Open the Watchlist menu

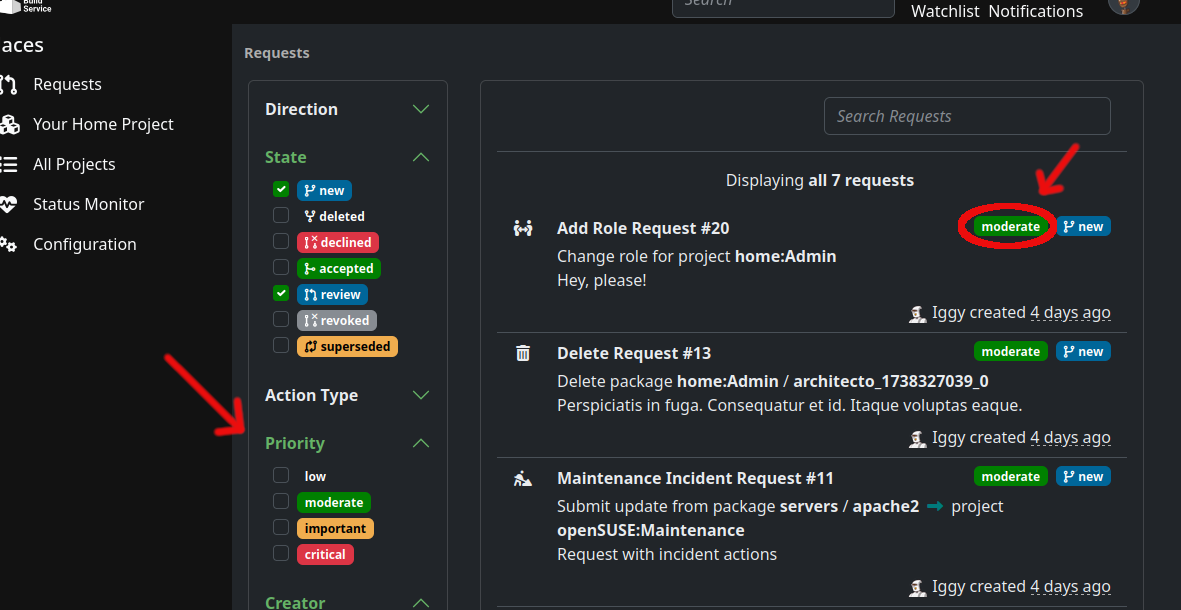click(944, 11)
